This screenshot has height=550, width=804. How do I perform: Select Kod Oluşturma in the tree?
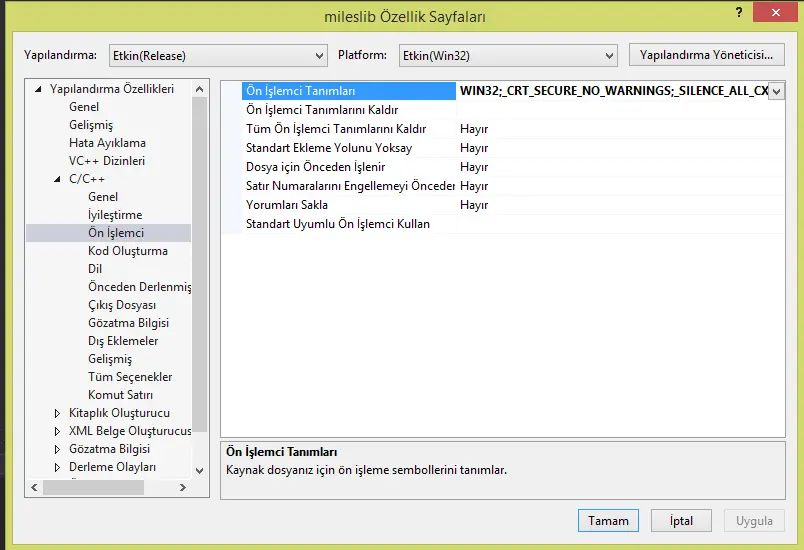point(127,251)
